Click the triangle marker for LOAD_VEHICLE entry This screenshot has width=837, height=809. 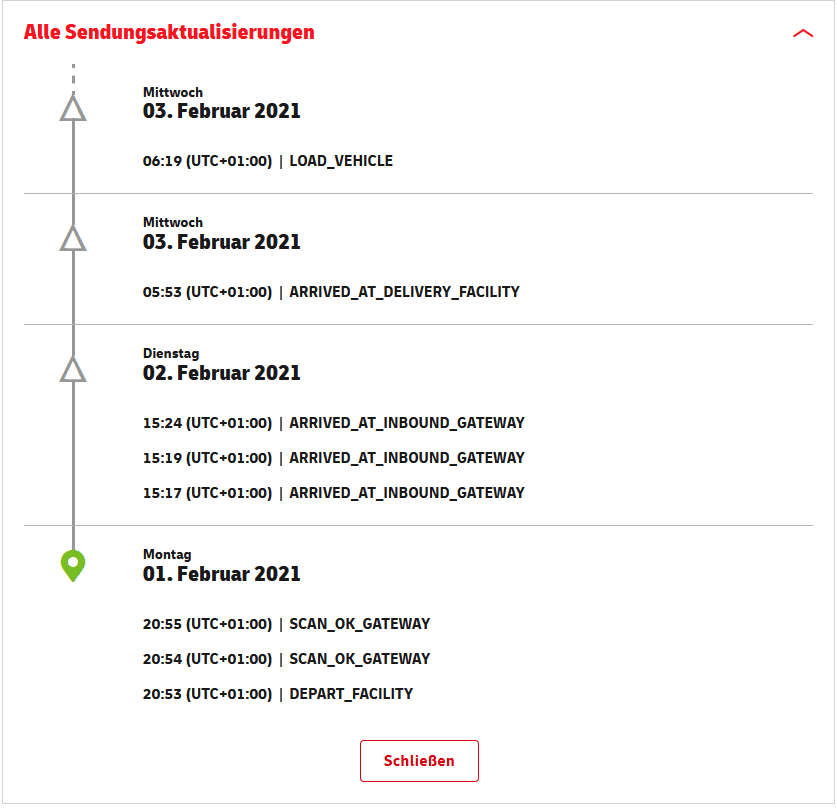73,108
